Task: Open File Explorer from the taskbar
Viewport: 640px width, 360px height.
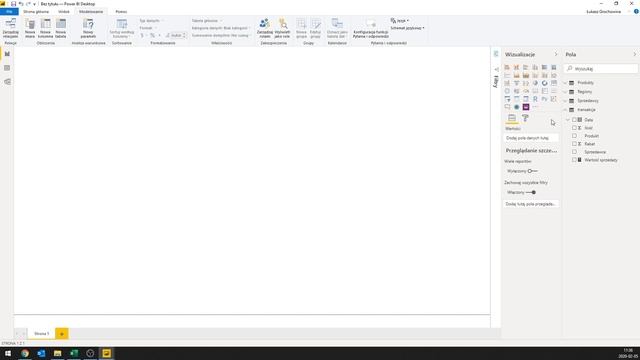Action: (58, 353)
